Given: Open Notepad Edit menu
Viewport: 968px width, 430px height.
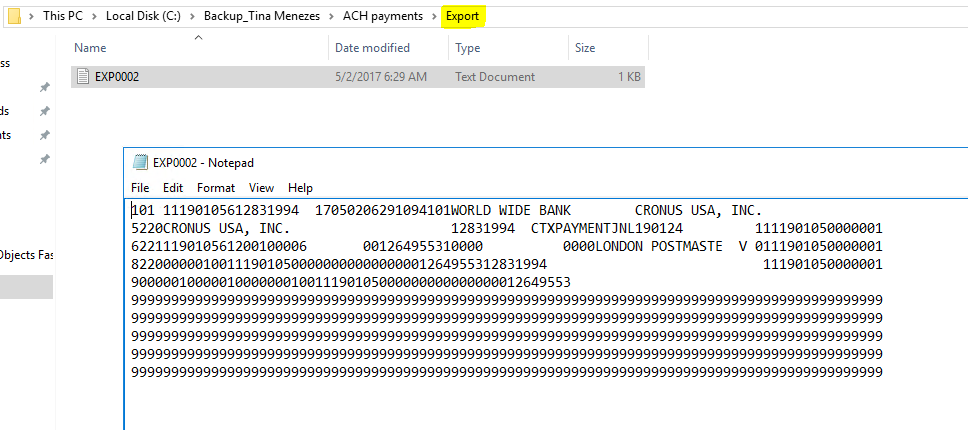Looking at the screenshot, I should [173, 188].
